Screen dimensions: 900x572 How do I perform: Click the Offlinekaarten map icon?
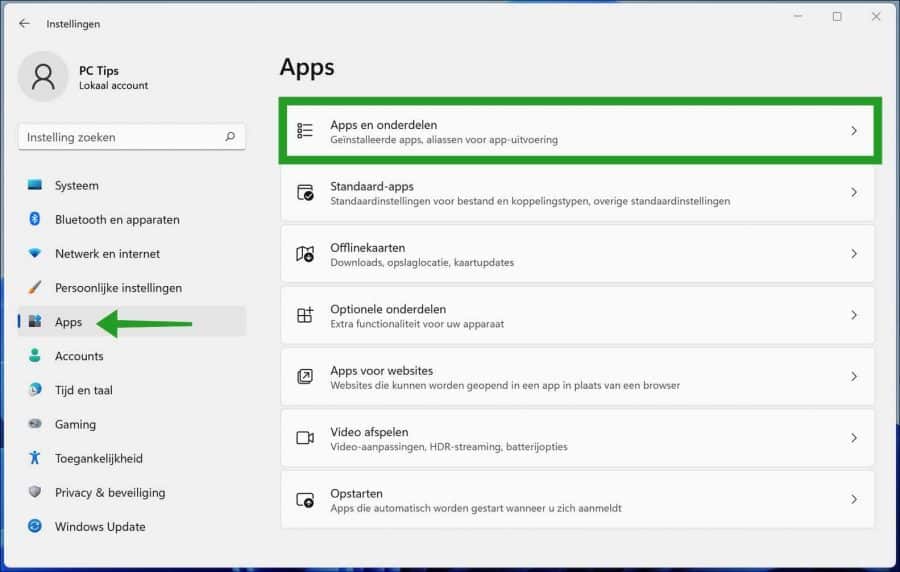[305, 254]
